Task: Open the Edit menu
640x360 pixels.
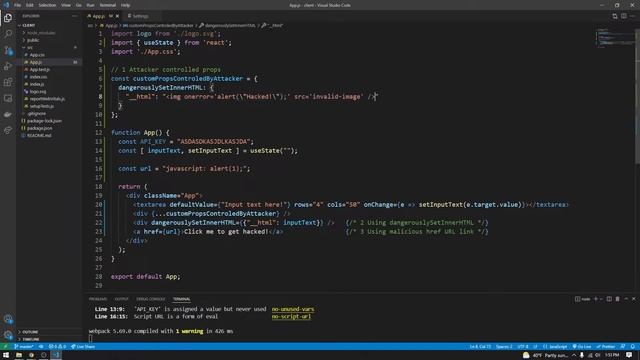Action: [x=29, y=5]
